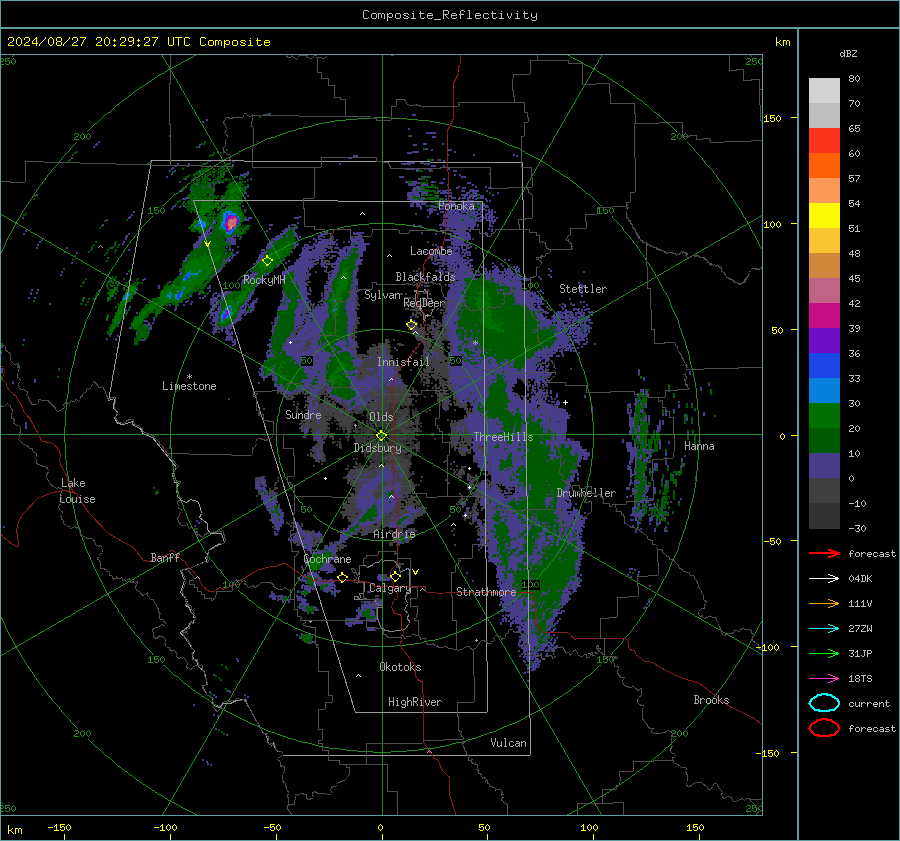This screenshot has height=841, width=900.
Task: Click the Lacombe town label
Action: tap(431, 251)
